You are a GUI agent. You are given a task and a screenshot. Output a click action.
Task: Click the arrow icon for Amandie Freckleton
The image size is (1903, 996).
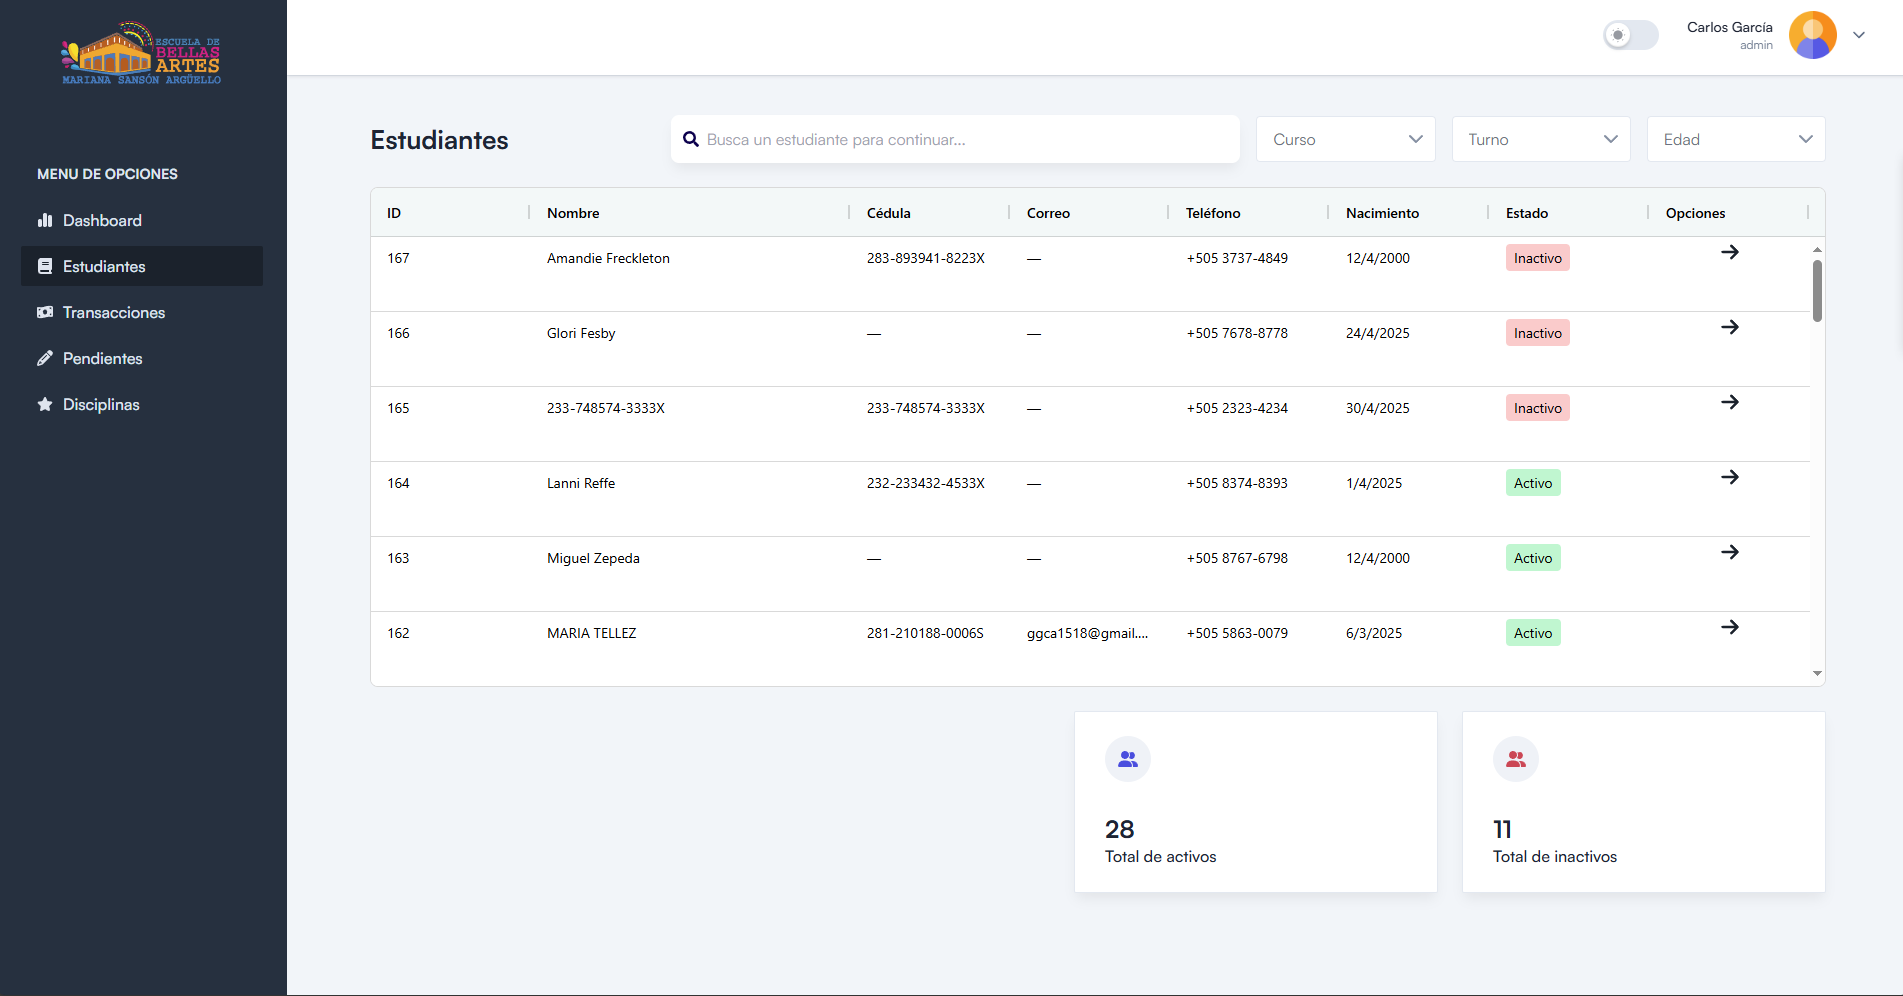point(1729,252)
